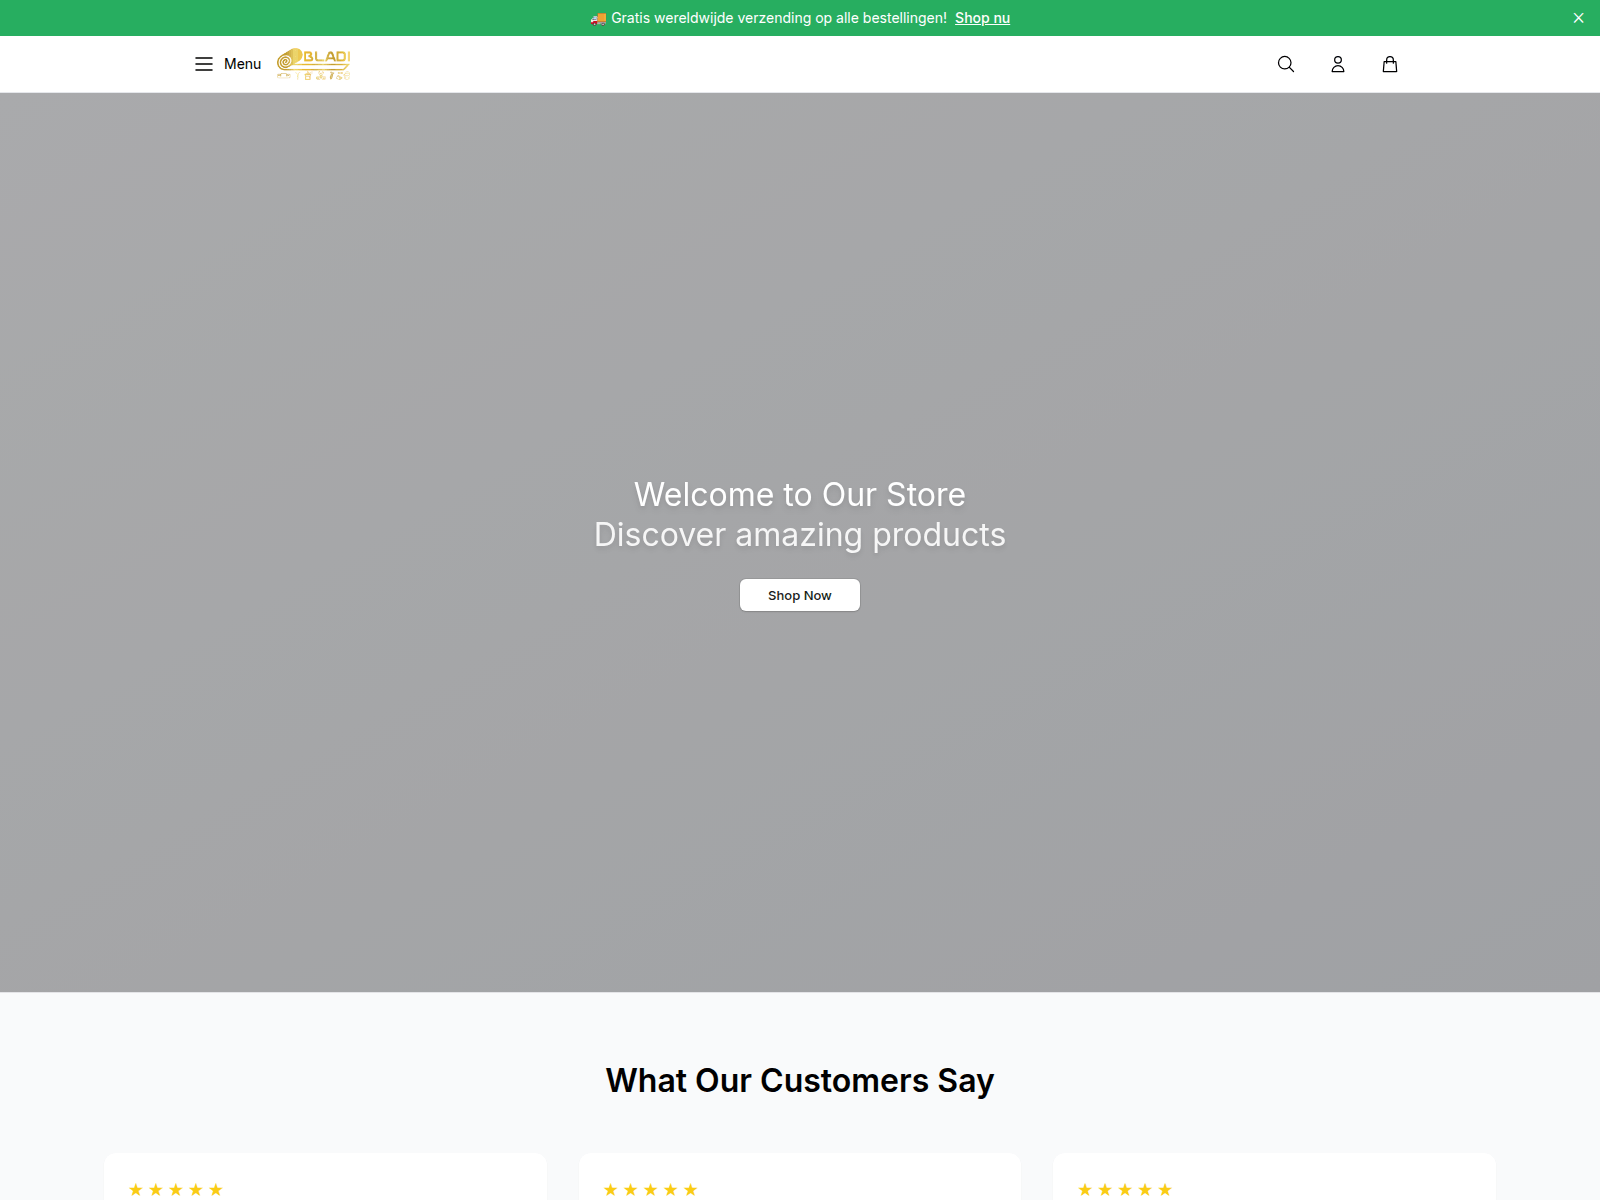Click the "What Our Customers Say" heading

(x=800, y=1081)
